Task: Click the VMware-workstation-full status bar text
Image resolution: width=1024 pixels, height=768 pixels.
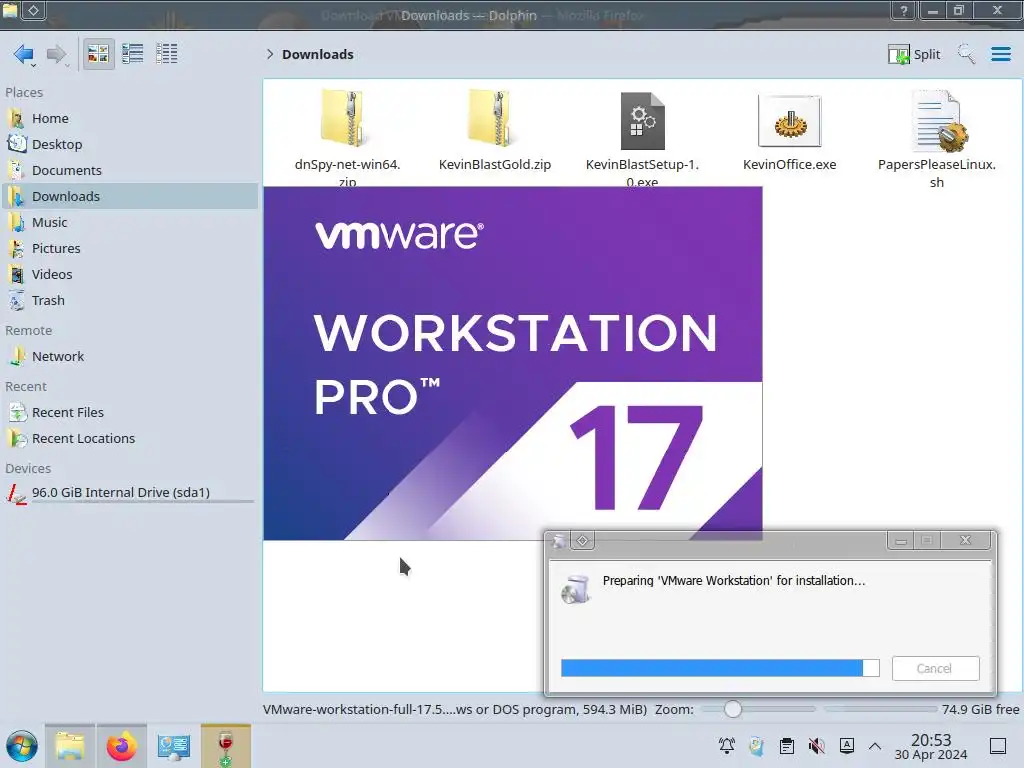Action: (455, 709)
